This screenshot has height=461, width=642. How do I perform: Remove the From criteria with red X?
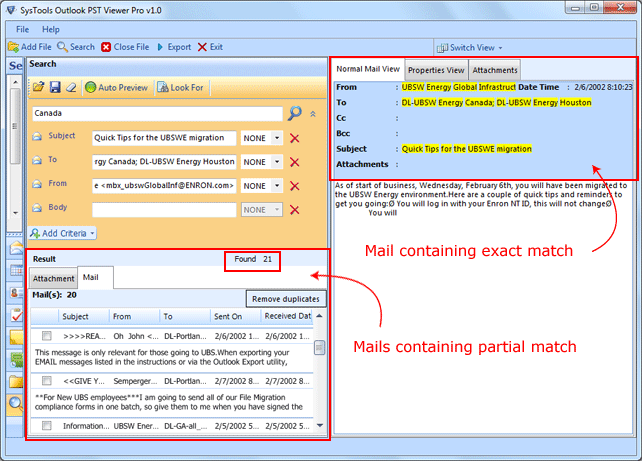click(x=294, y=186)
